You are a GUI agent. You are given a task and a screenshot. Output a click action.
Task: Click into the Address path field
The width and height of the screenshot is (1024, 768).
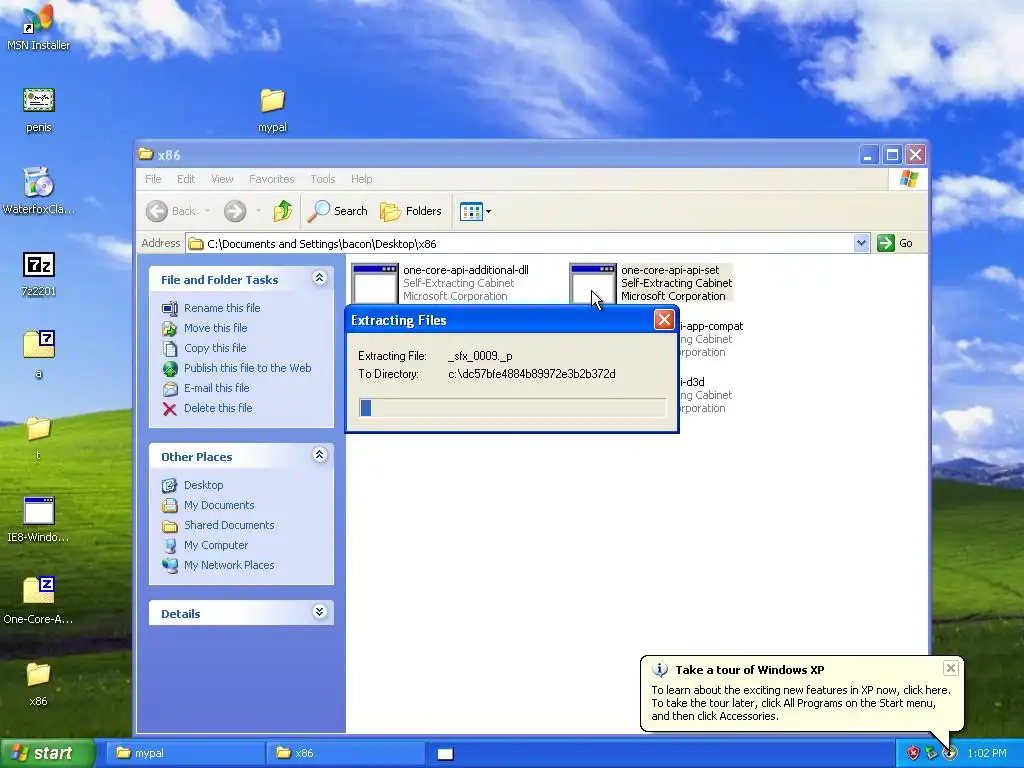click(520, 244)
